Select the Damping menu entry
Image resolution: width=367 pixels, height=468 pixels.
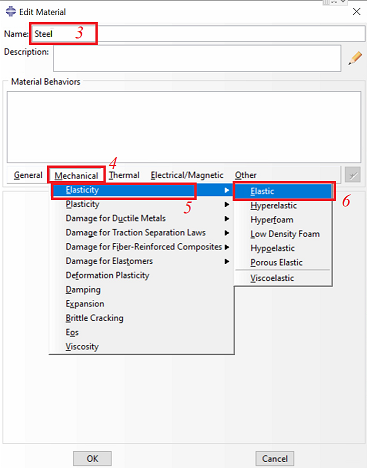click(x=141, y=290)
